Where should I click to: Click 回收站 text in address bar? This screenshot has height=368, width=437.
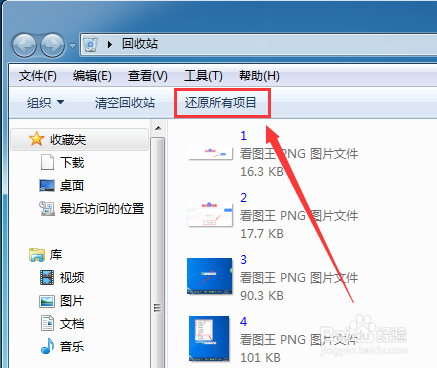140,44
